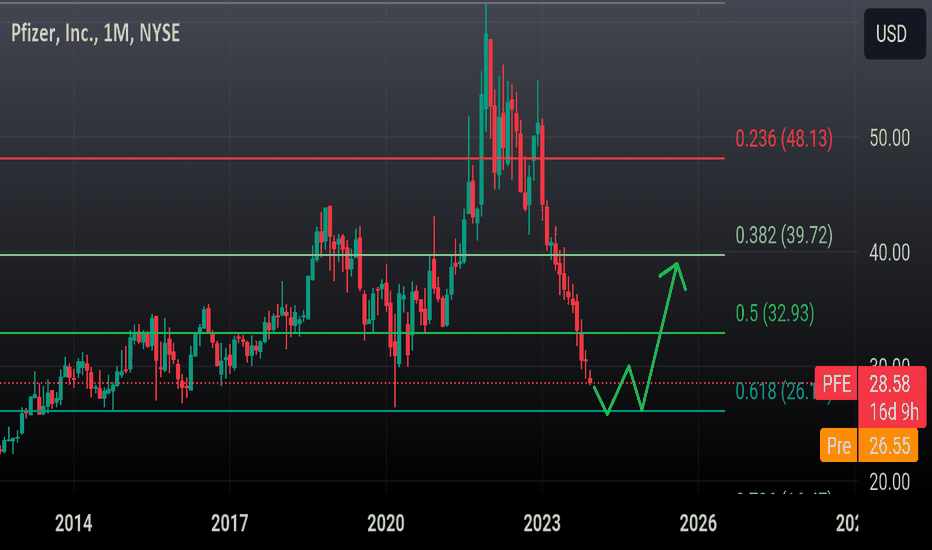This screenshot has width=932, height=550.
Task: Click the 16d 9h countdown label
Action: tap(893, 412)
